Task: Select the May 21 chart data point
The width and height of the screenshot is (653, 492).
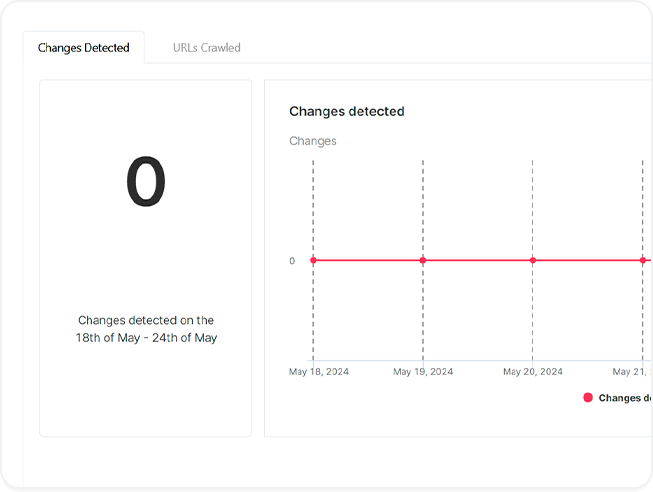Action: point(643,260)
